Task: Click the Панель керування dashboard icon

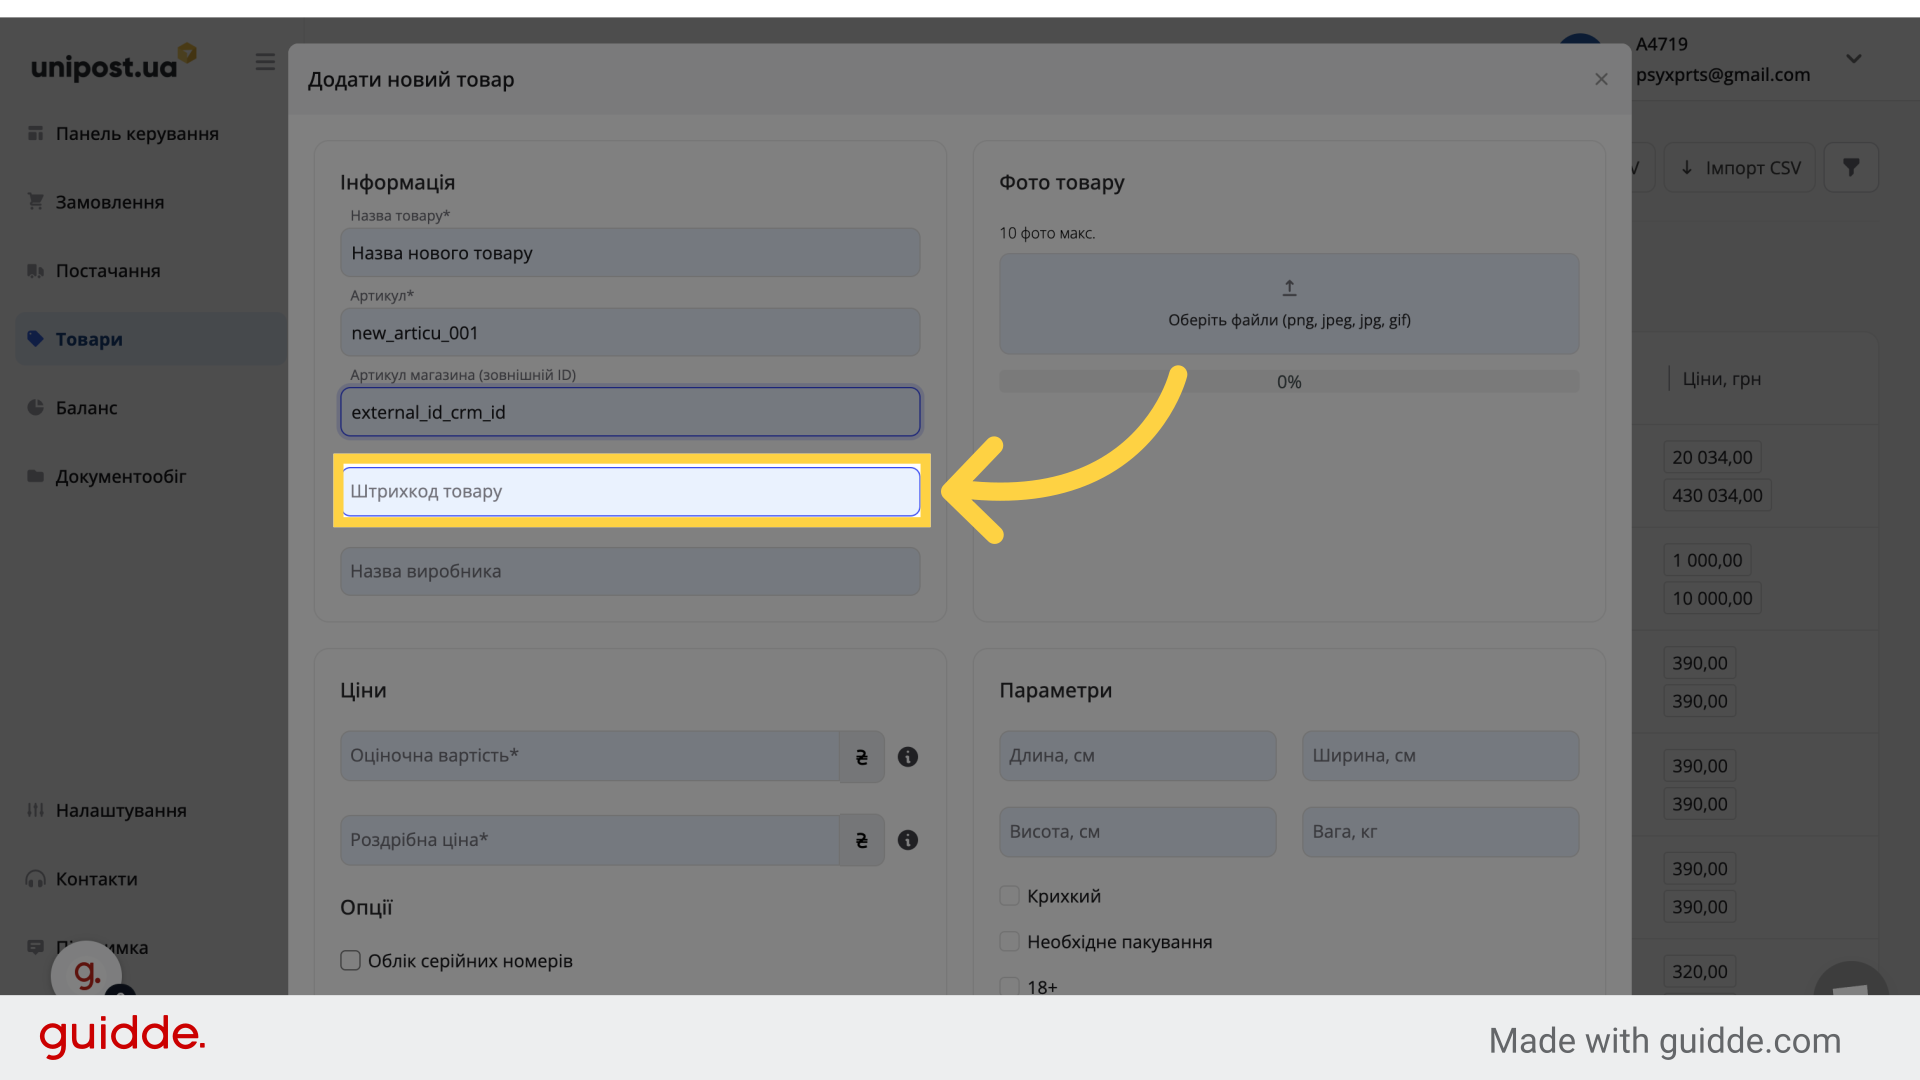Action: [x=36, y=133]
